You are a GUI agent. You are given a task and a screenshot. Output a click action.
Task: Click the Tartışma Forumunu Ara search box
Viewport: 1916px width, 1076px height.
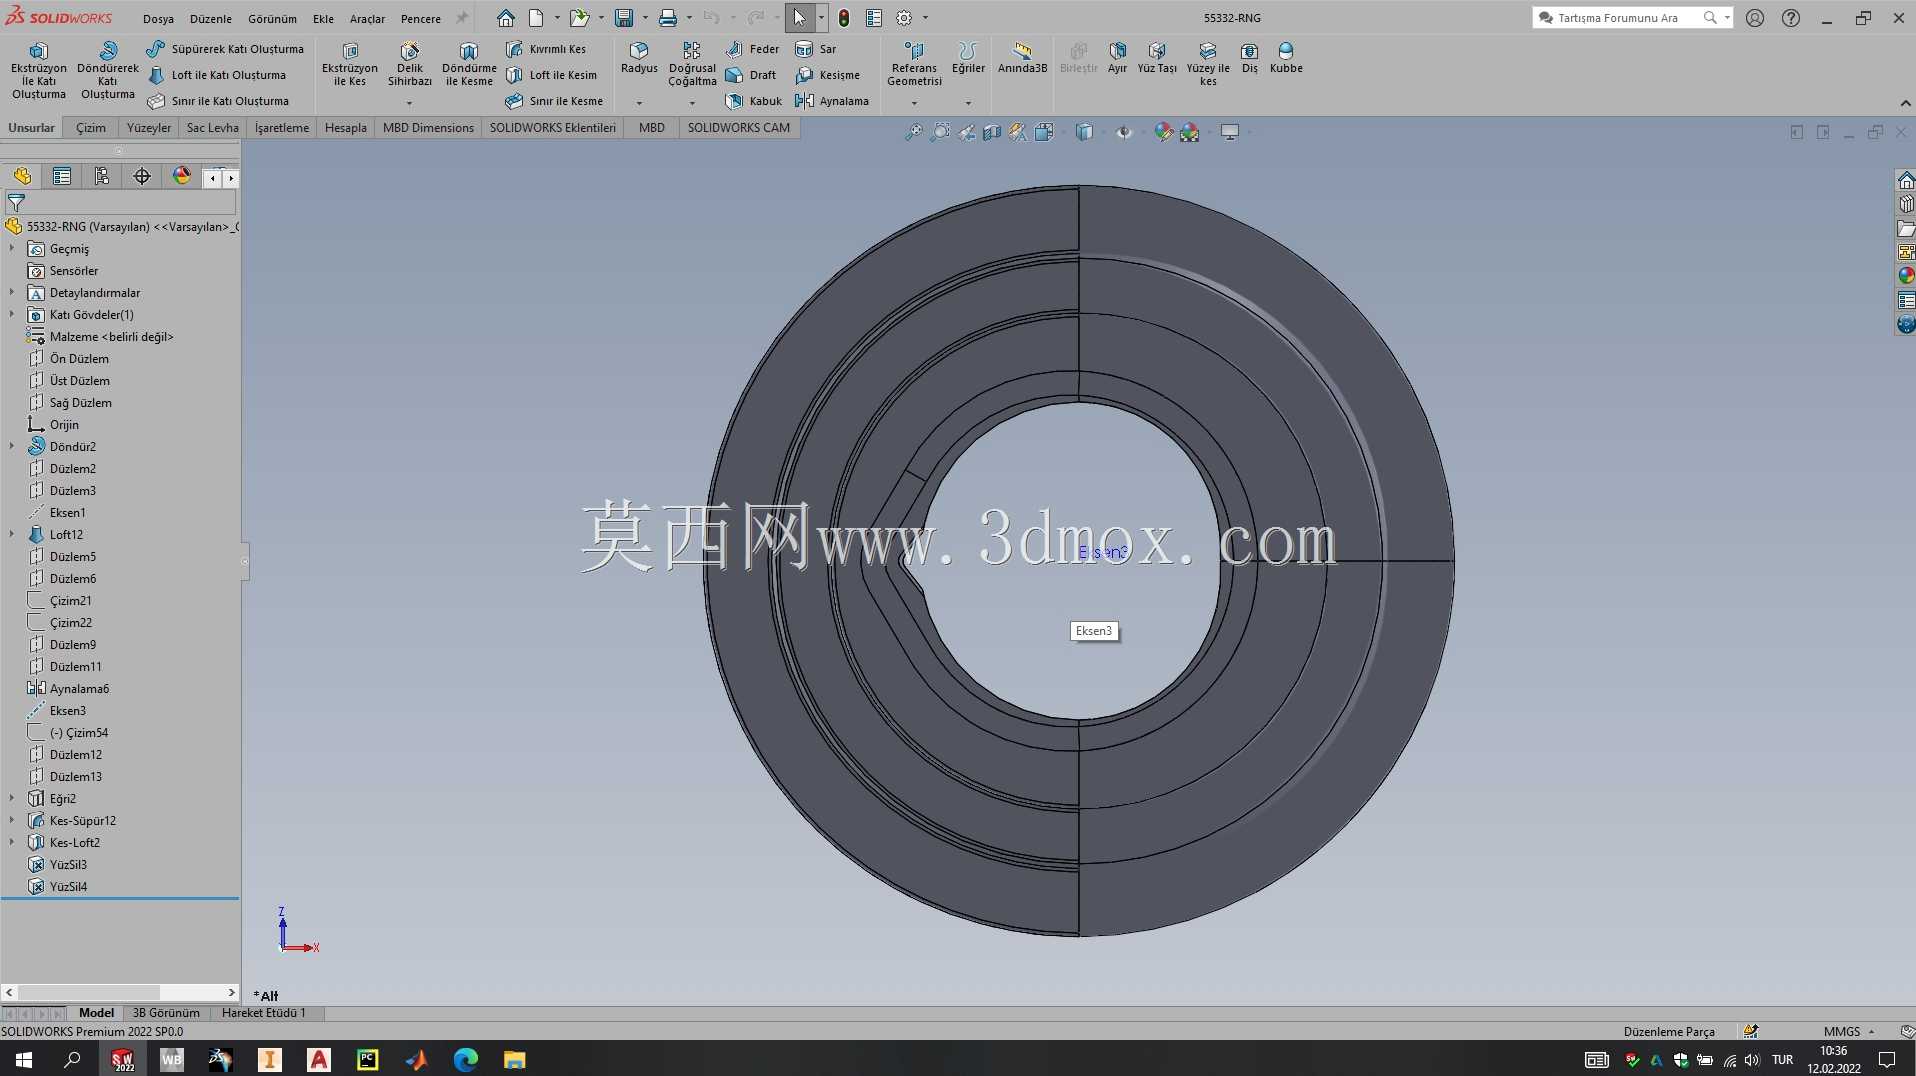pyautogui.click(x=1621, y=18)
